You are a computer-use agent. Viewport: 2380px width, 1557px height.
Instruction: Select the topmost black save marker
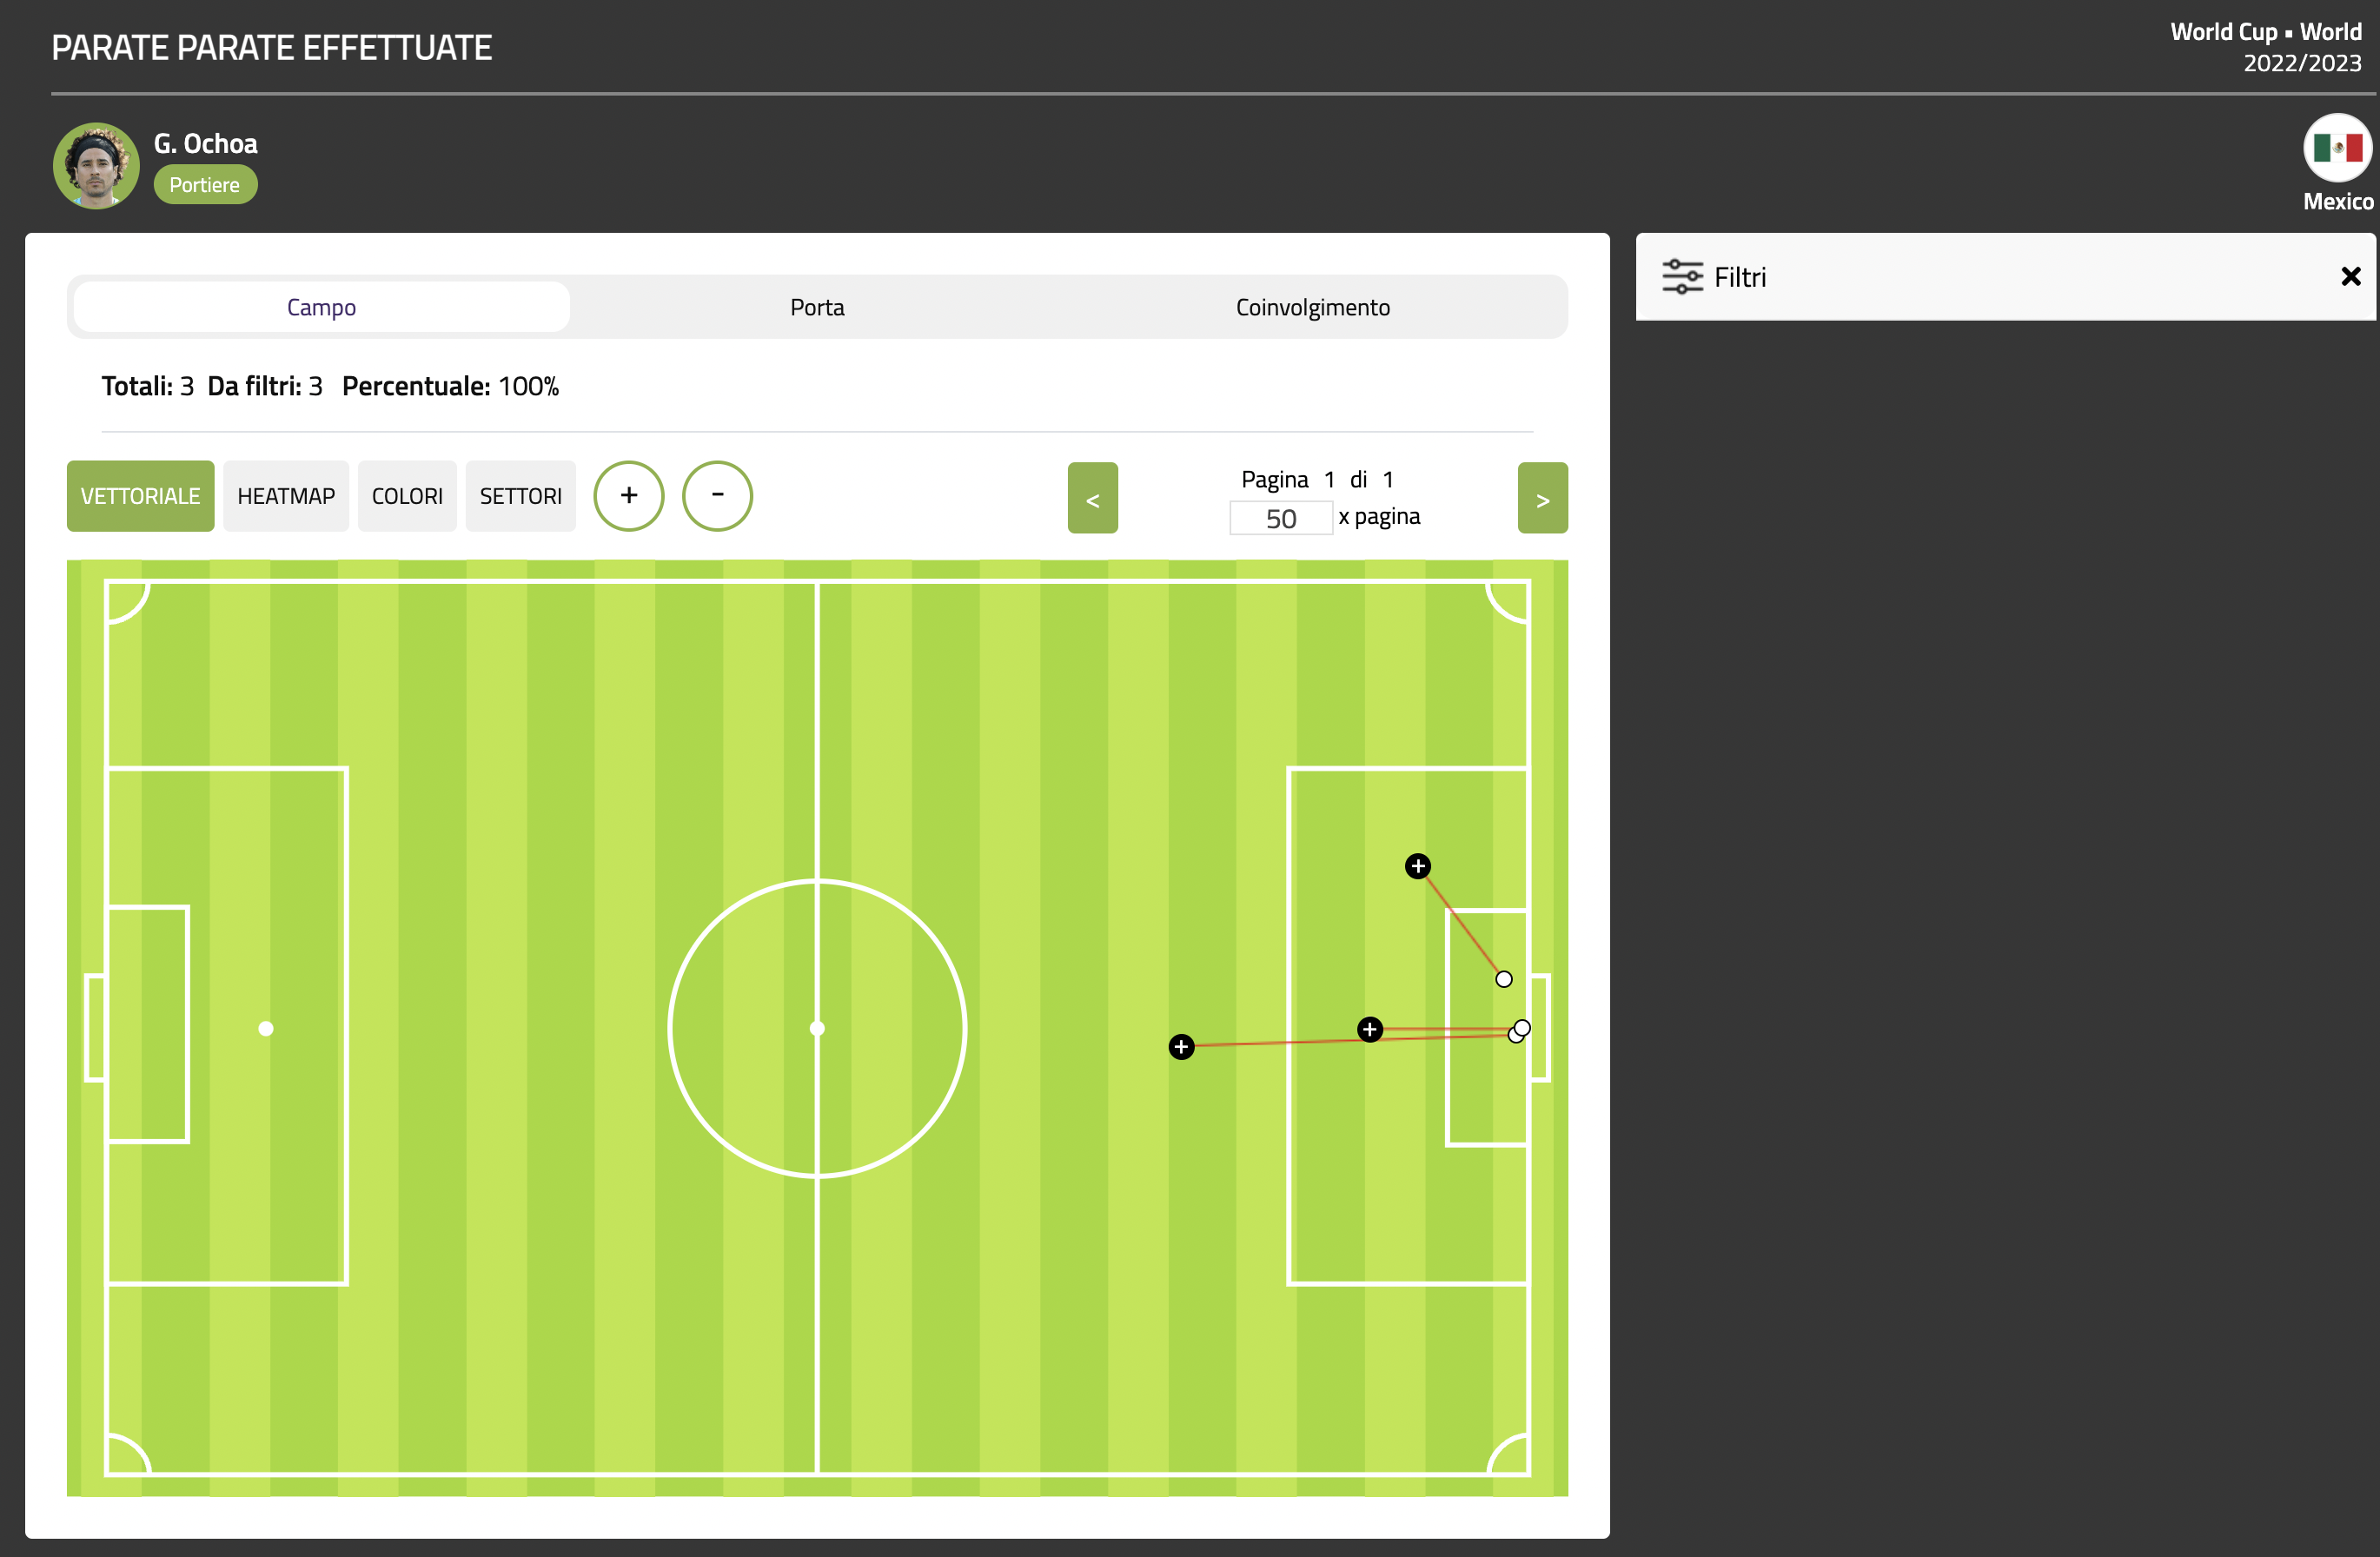pyautogui.click(x=1417, y=866)
